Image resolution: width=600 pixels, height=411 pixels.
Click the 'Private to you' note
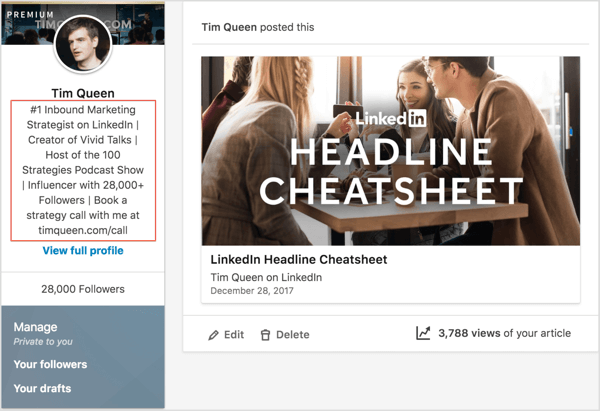[43, 342]
